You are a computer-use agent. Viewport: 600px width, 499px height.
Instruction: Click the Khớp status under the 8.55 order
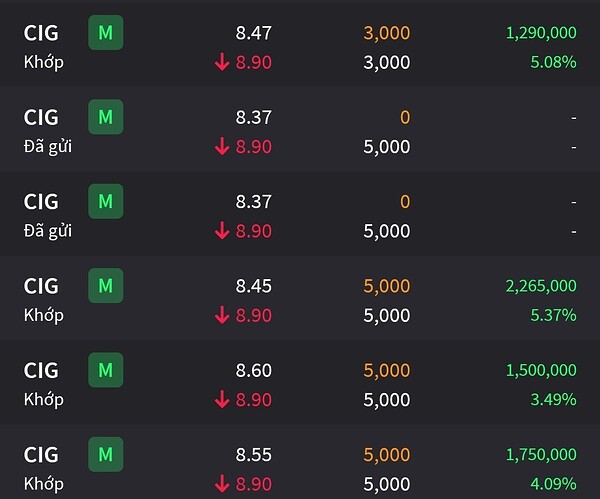[43, 484]
